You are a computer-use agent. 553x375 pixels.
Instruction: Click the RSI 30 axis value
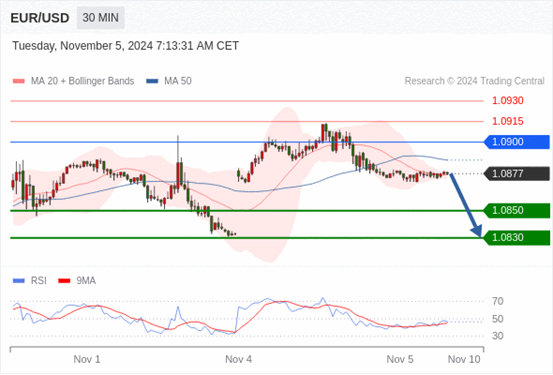click(498, 336)
